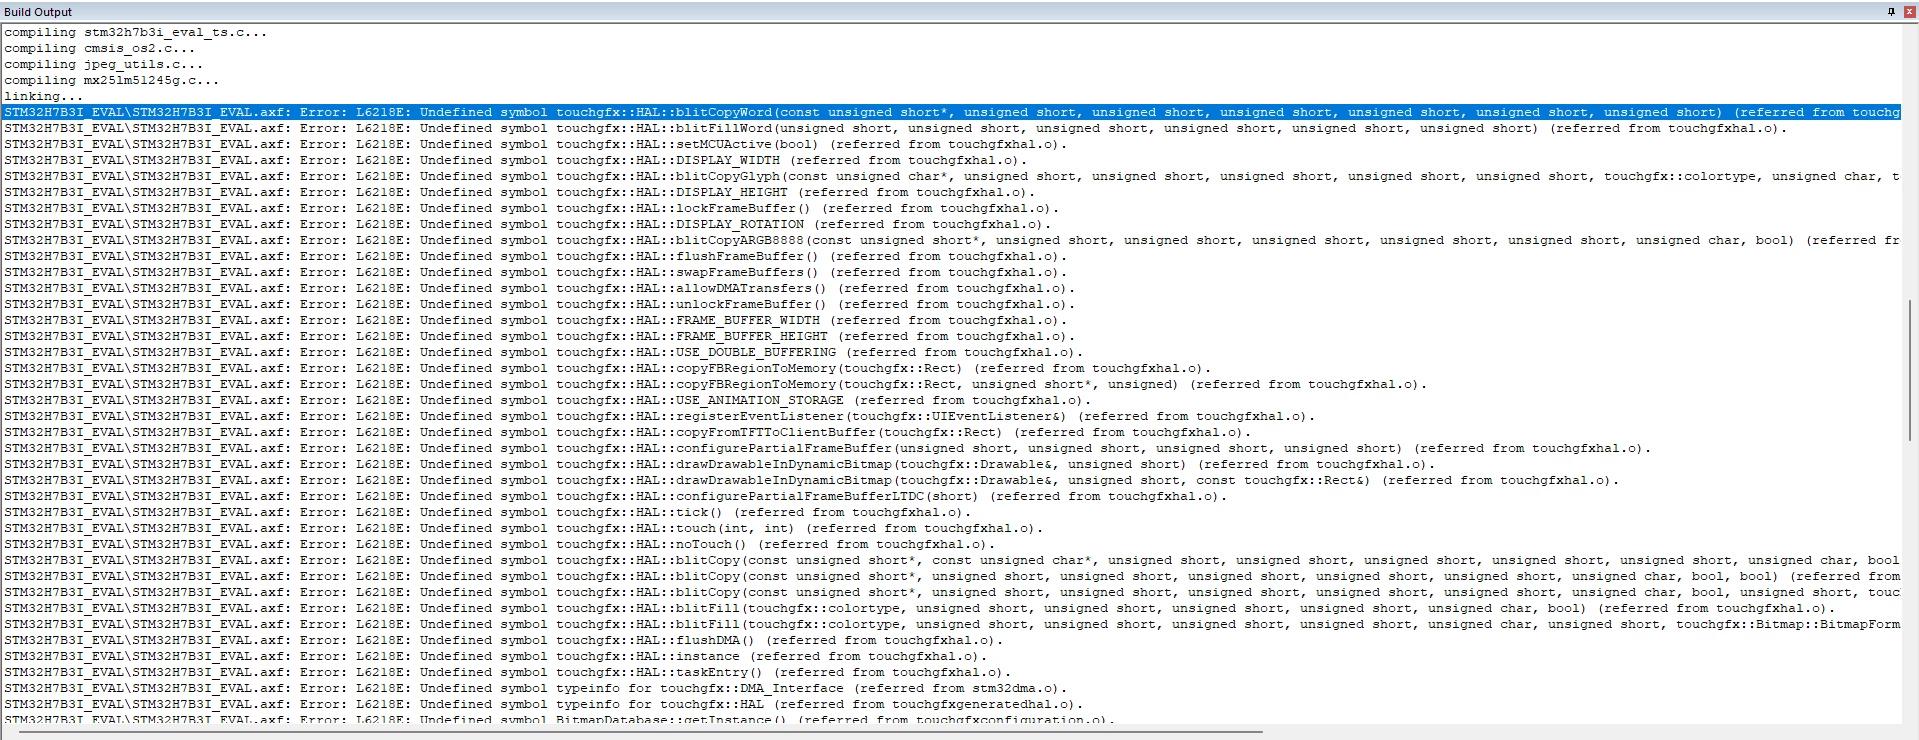1919x740 pixels.
Task: Click the lockFrameBuffer() error line
Action: tap(532, 208)
